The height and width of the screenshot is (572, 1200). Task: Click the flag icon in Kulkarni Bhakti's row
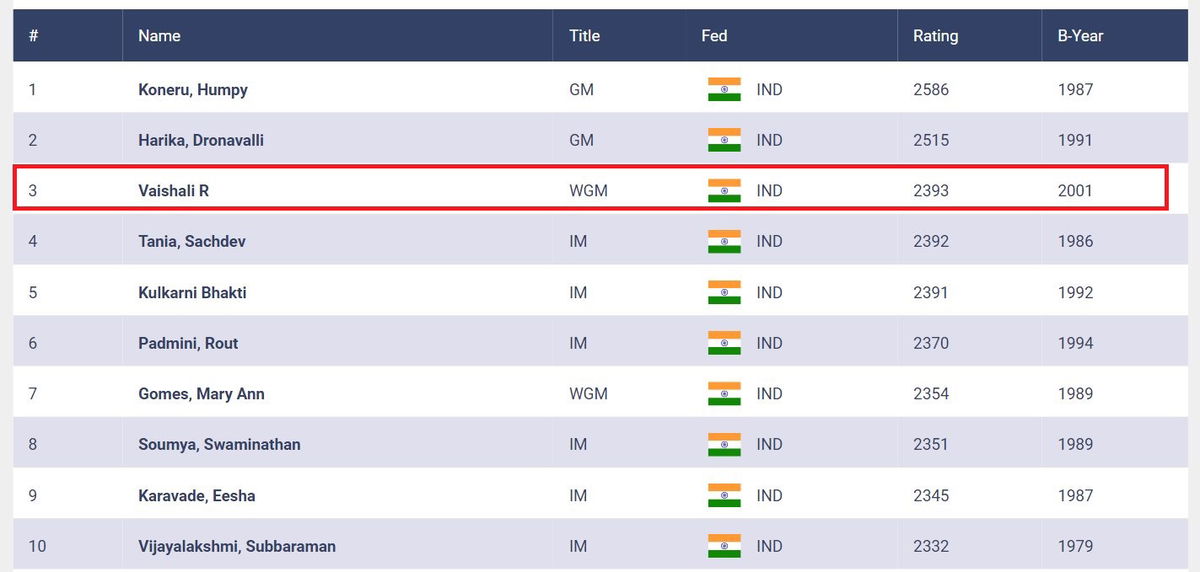724,292
